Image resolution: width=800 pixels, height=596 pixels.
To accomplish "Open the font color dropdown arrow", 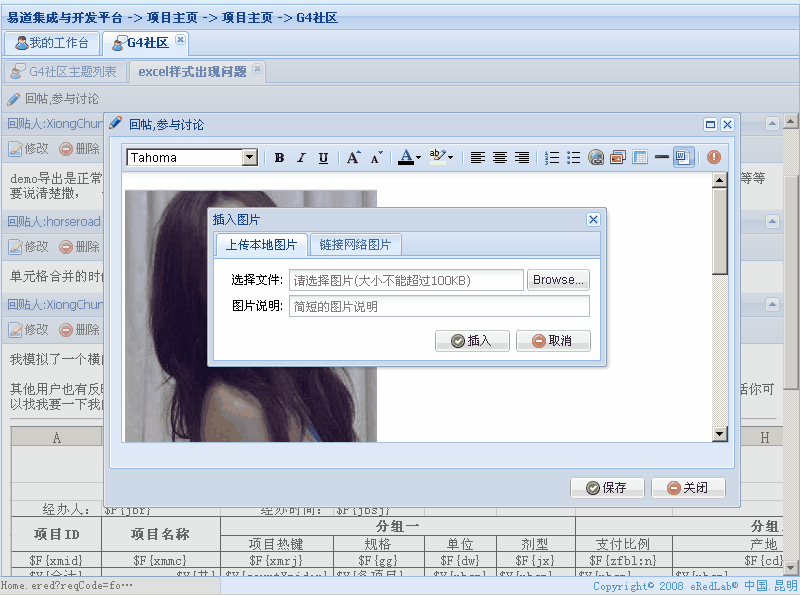I will tap(417, 157).
